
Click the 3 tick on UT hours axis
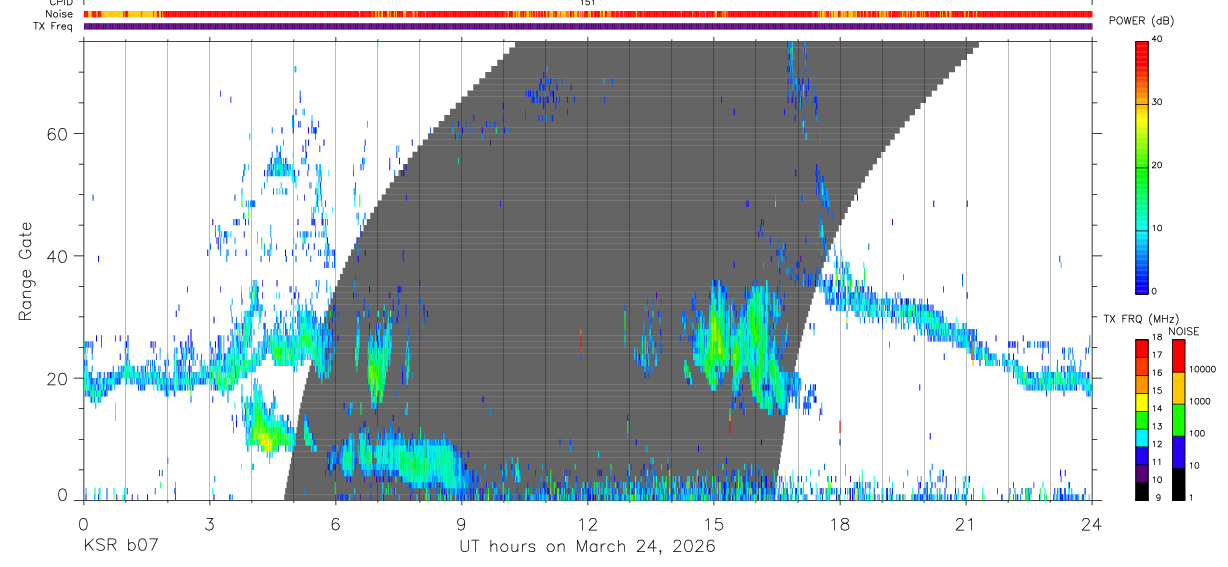(x=209, y=524)
